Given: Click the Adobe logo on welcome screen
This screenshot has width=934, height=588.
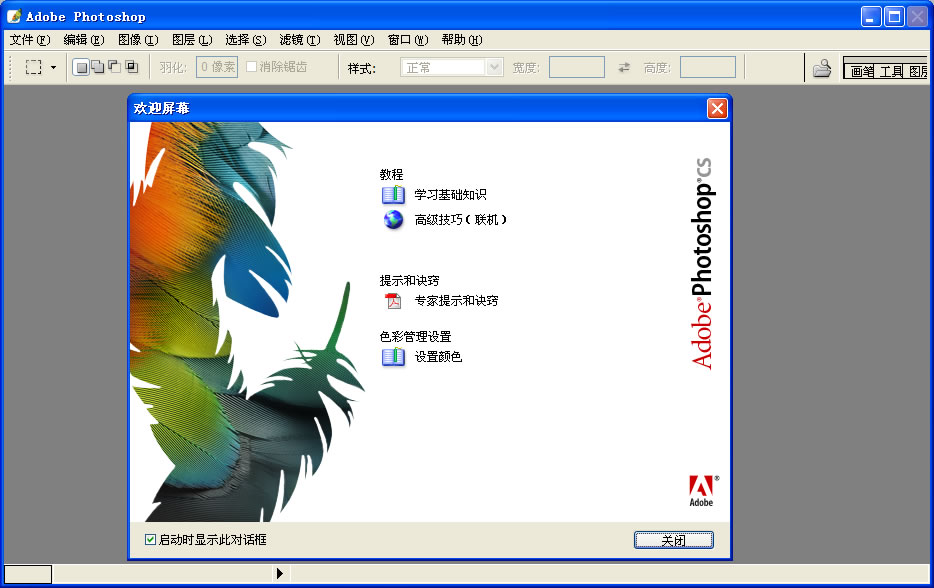Looking at the screenshot, I should coord(700,487).
